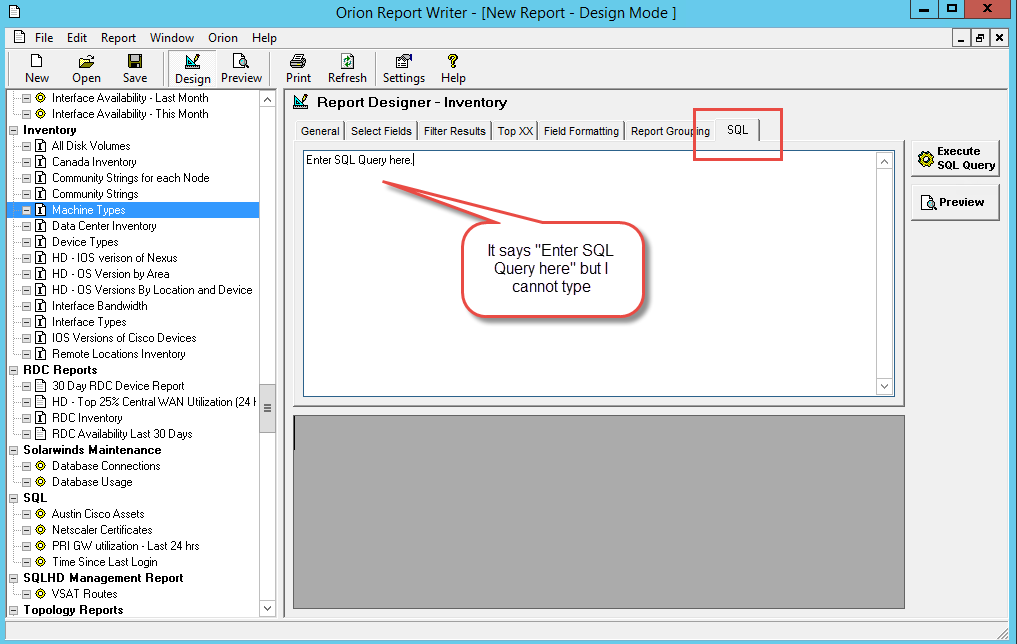Click gear icon beside Interface Availability - Last Month
Viewport: 1017px width, 644px height.
point(40,98)
